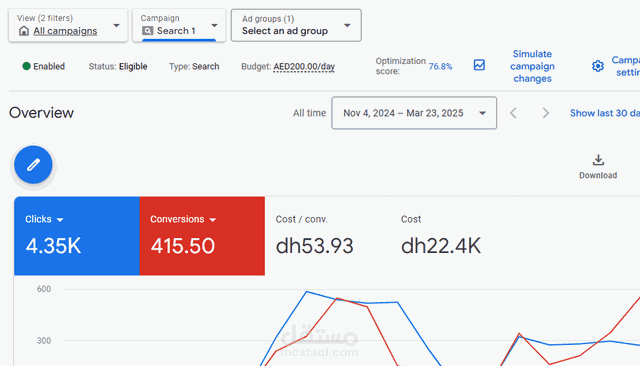Click the Type: Search text
Viewport: 640px width, 366px height.
194,67
